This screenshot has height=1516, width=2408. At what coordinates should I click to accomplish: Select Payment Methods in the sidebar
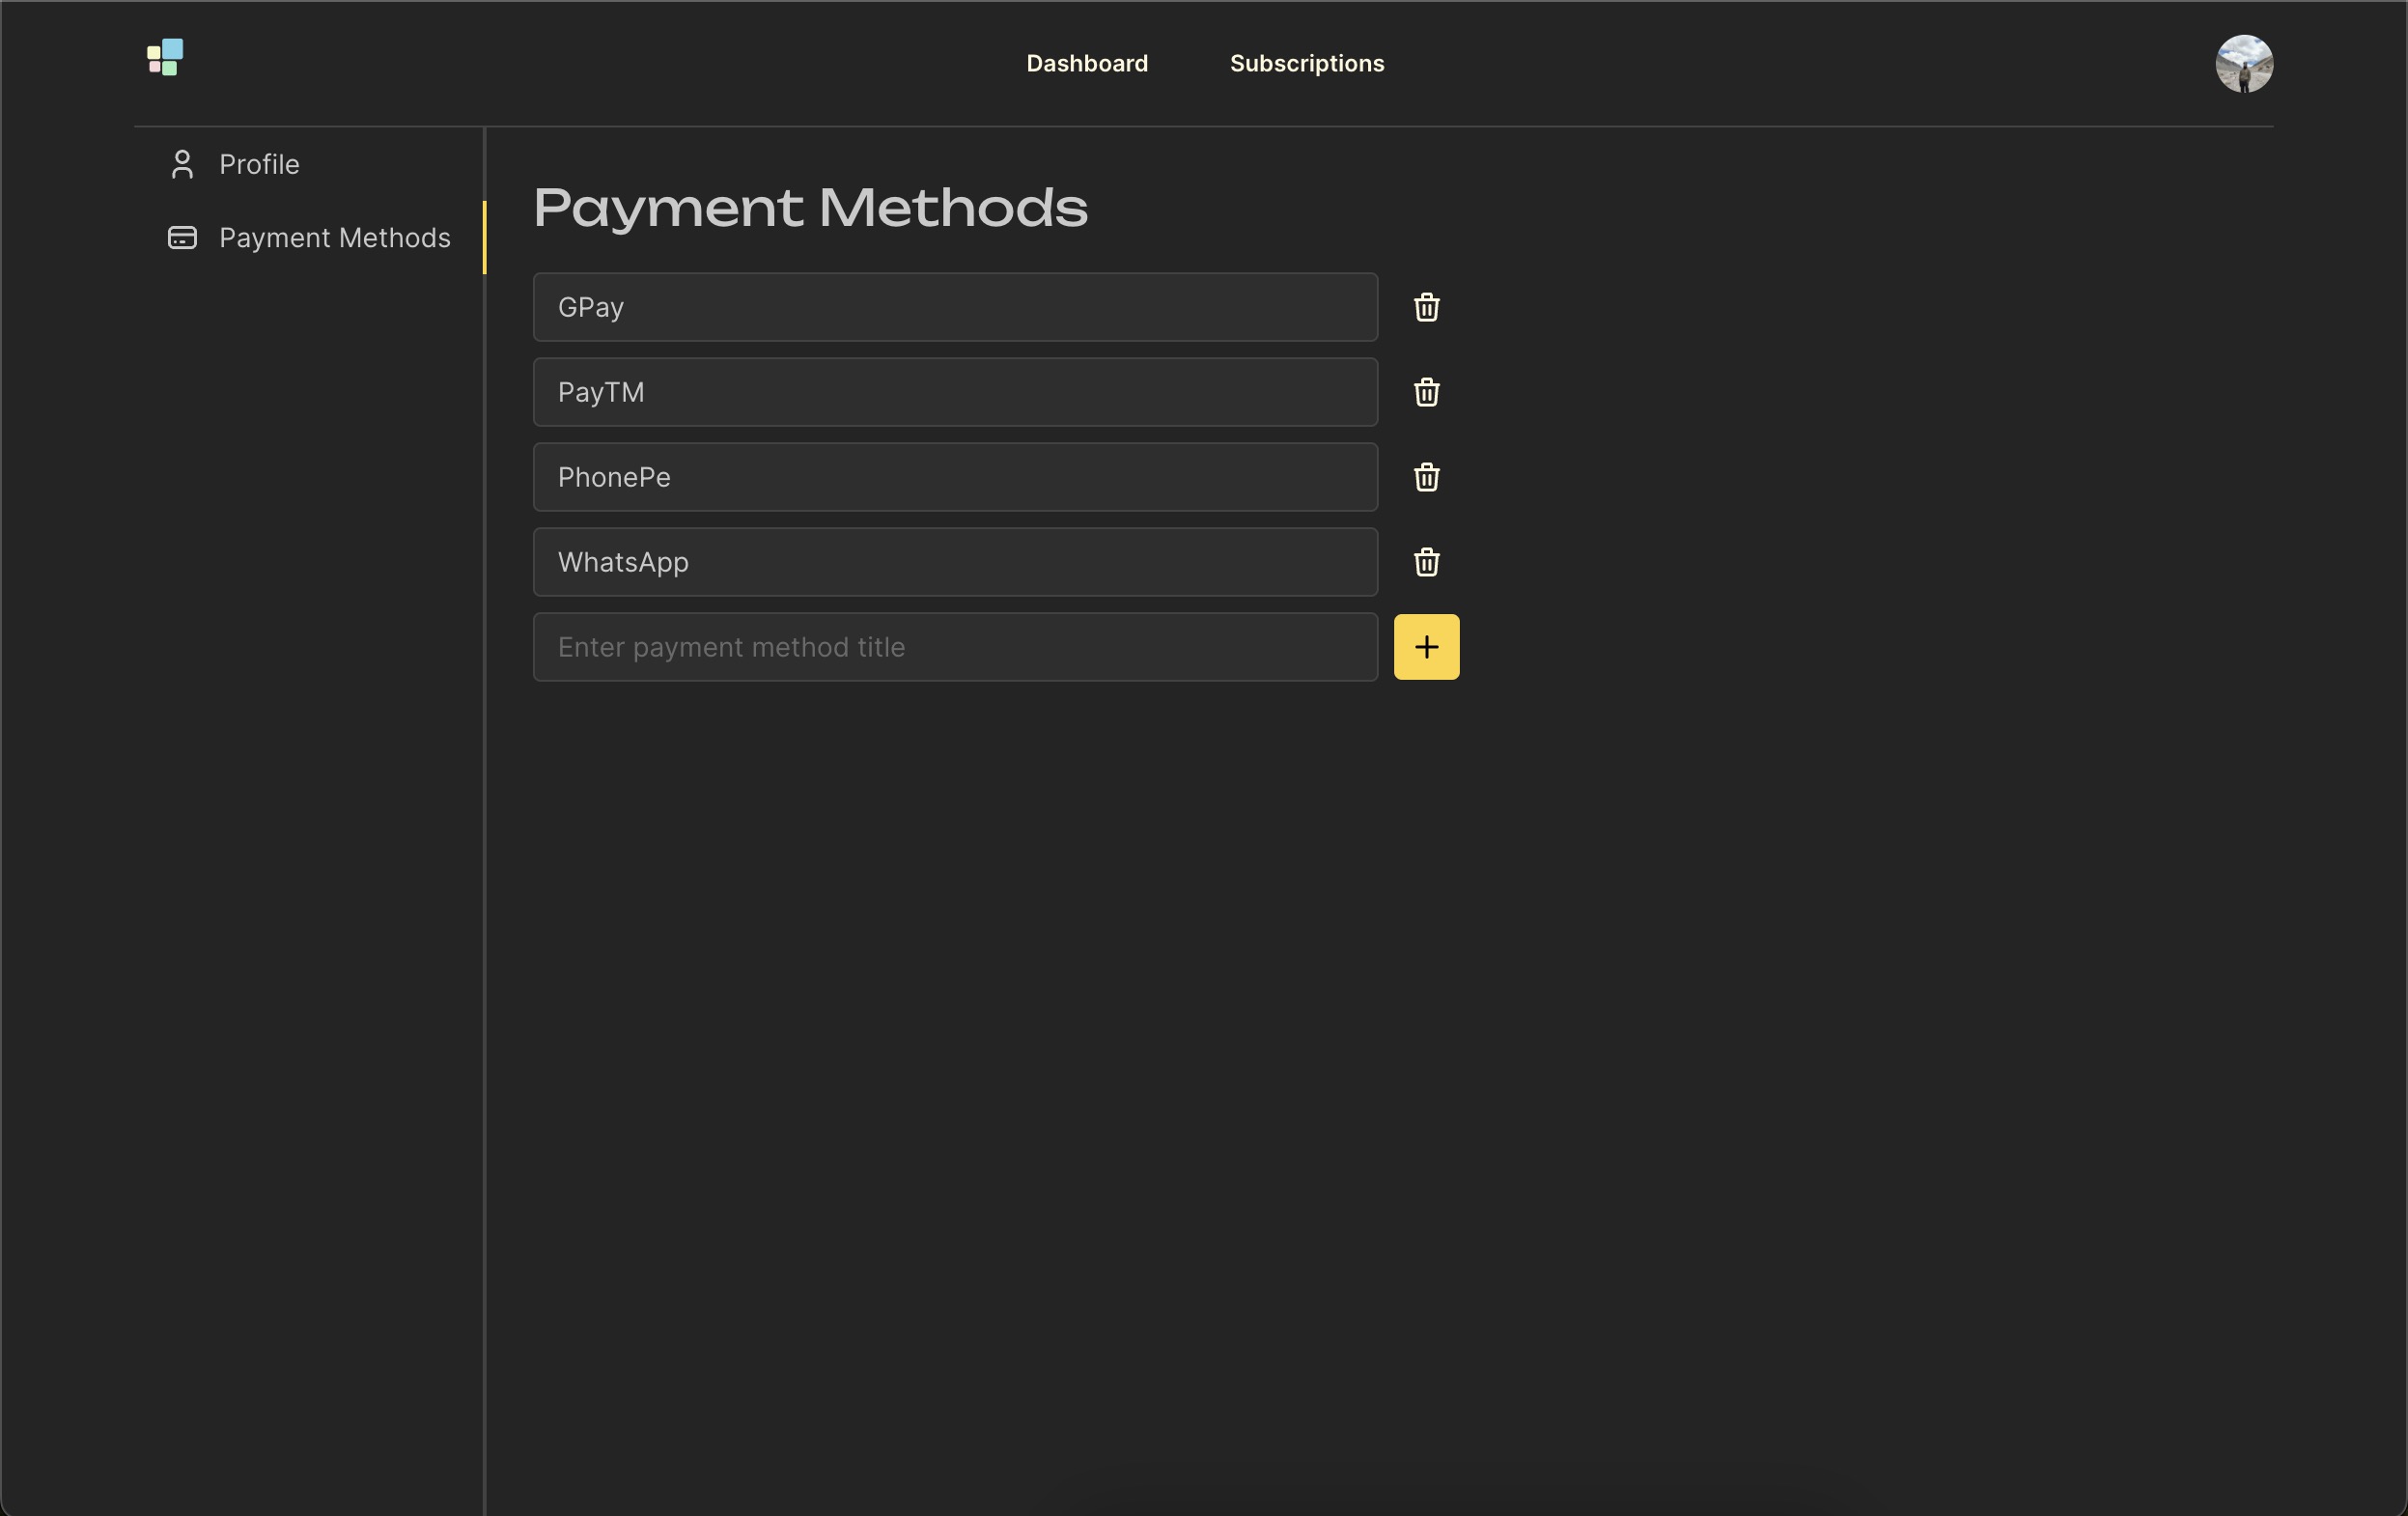click(334, 238)
